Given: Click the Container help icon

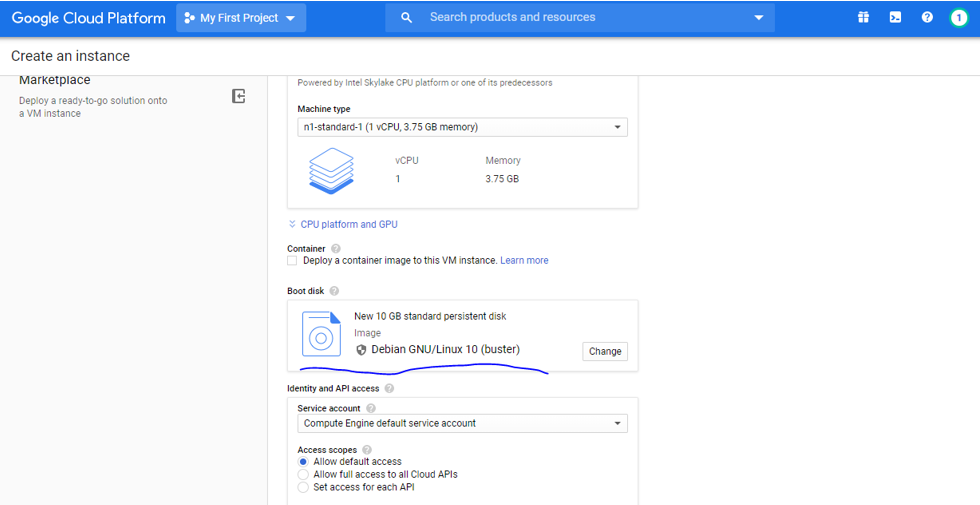Looking at the screenshot, I should (x=336, y=249).
